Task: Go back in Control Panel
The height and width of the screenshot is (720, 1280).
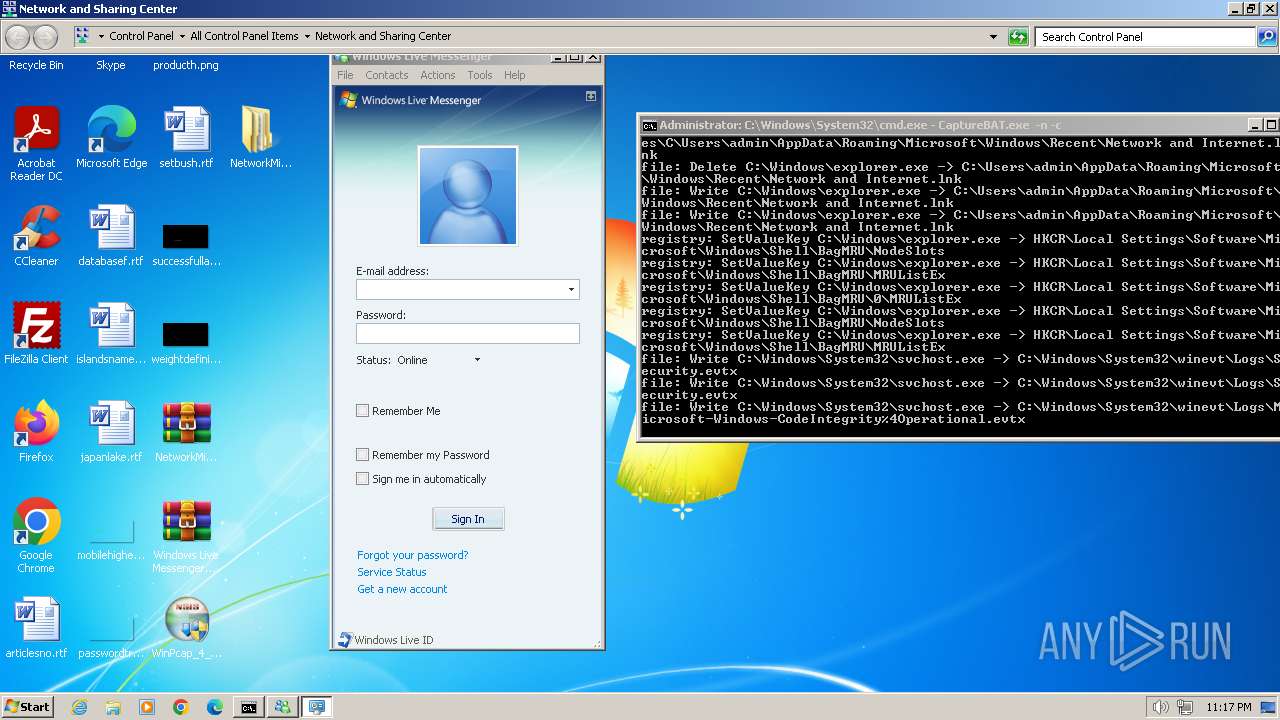Action: pos(18,37)
